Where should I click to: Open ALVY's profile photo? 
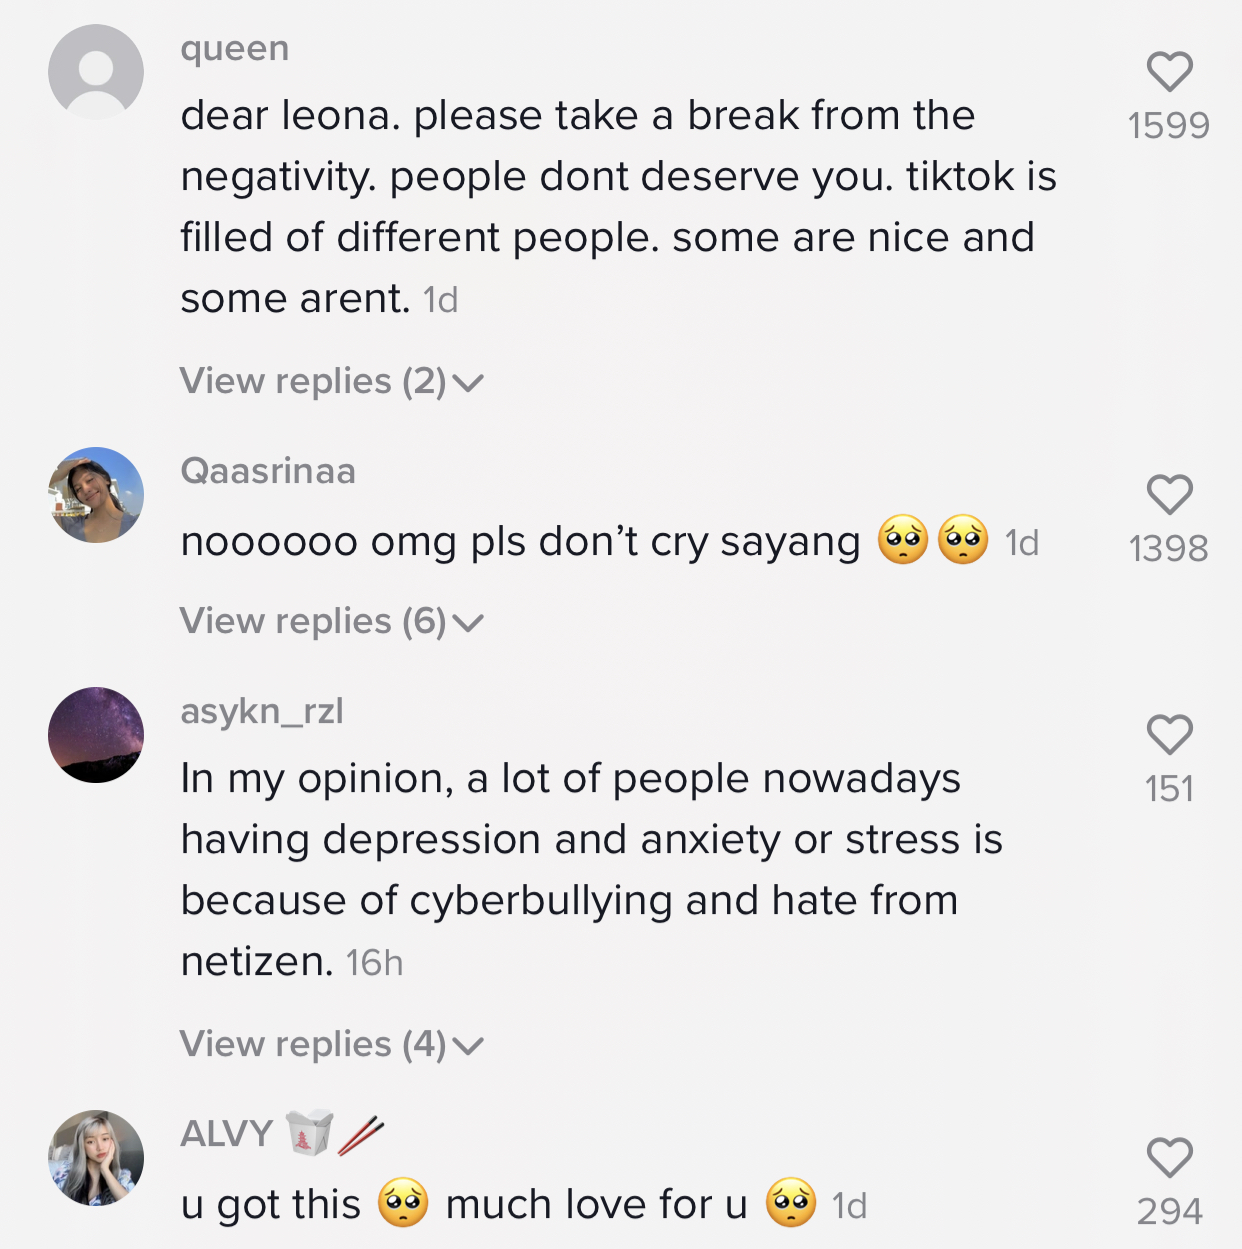pyautogui.click(x=96, y=1158)
